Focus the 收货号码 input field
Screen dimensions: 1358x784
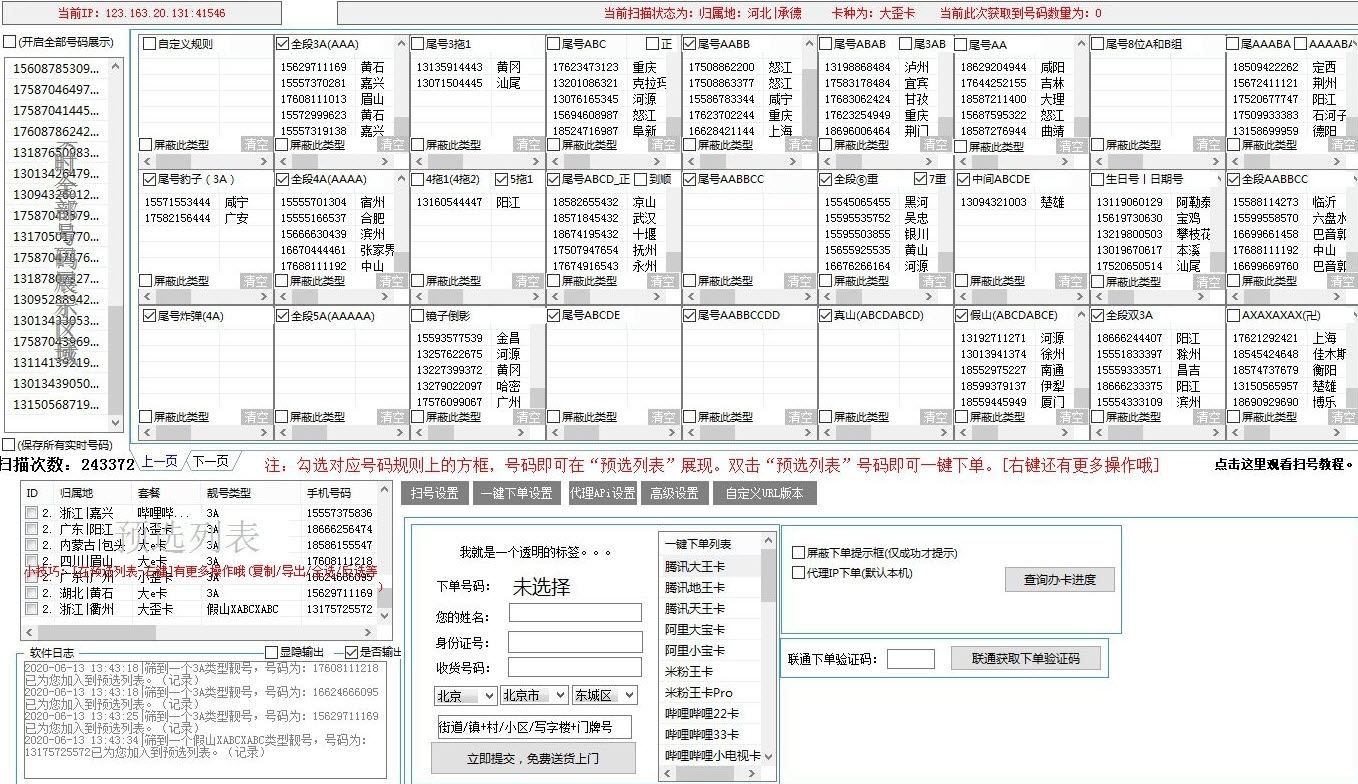pyautogui.click(x=575, y=667)
